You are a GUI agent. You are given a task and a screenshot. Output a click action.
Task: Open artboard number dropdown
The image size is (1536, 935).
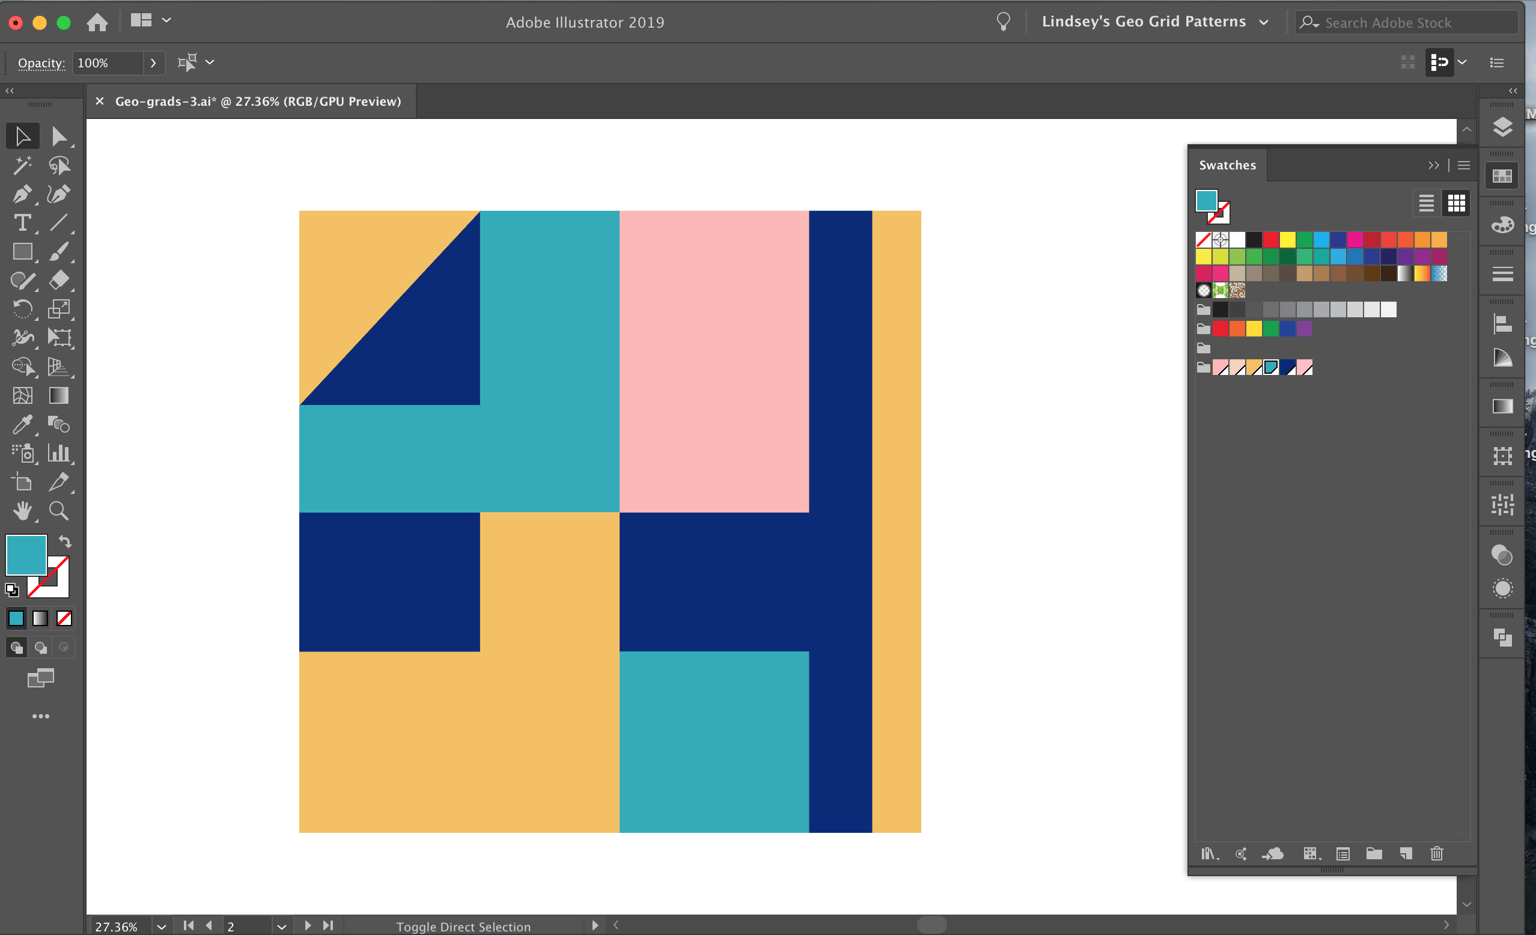point(281,926)
